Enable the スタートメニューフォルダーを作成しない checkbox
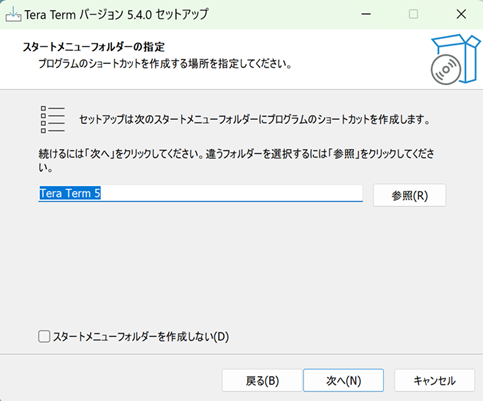 coord(44,336)
